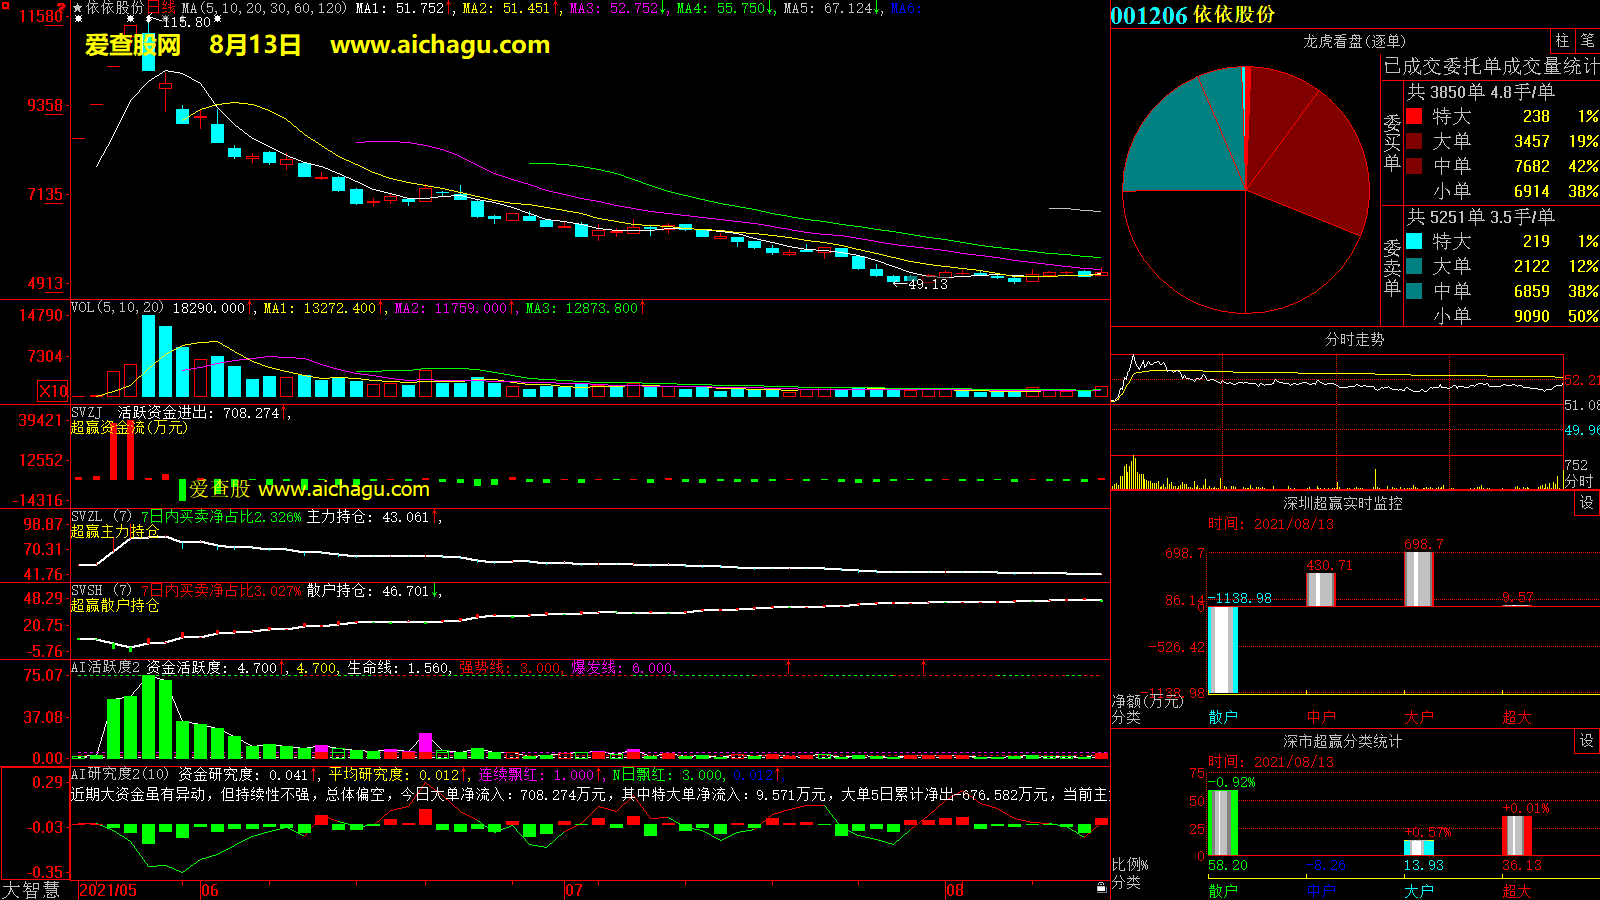1600x900 pixels.
Task: Select the 分时走势 panel title
Action: tap(1354, 339)
